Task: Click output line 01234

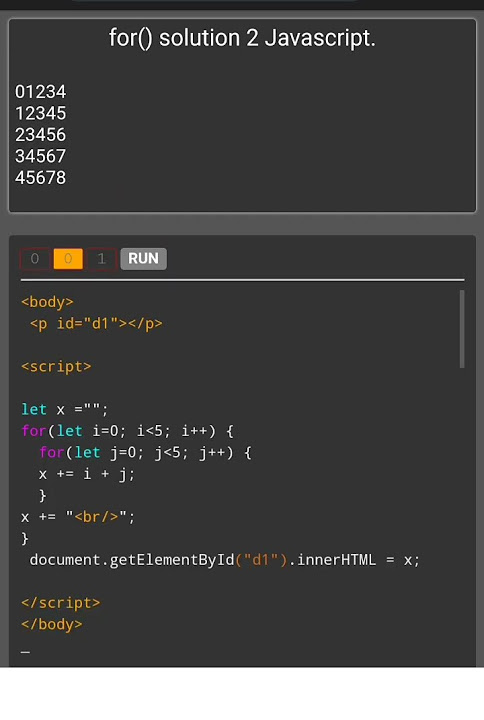Action: [40, 92]
